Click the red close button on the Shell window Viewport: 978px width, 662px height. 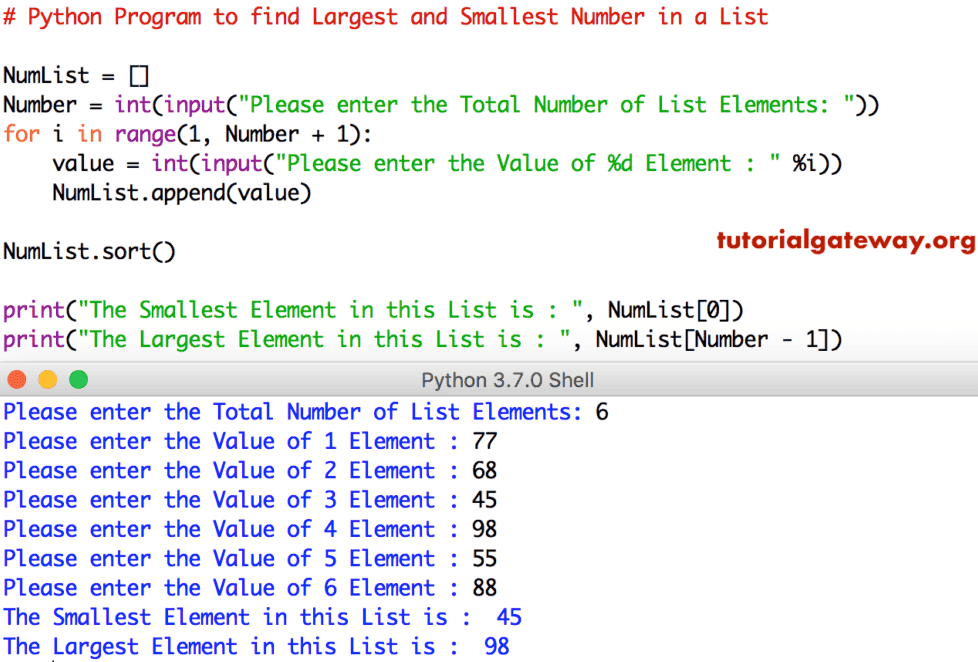(16, 380)
